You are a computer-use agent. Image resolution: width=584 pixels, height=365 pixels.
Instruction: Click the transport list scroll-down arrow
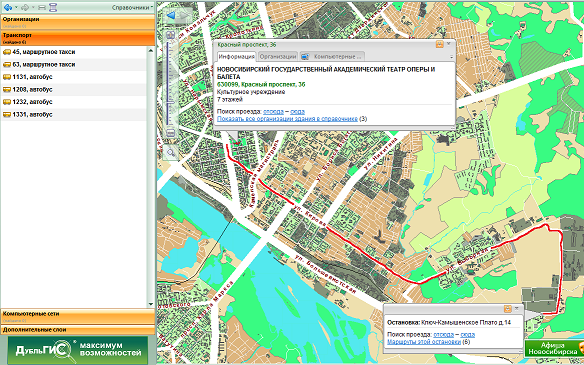point(151,304)
